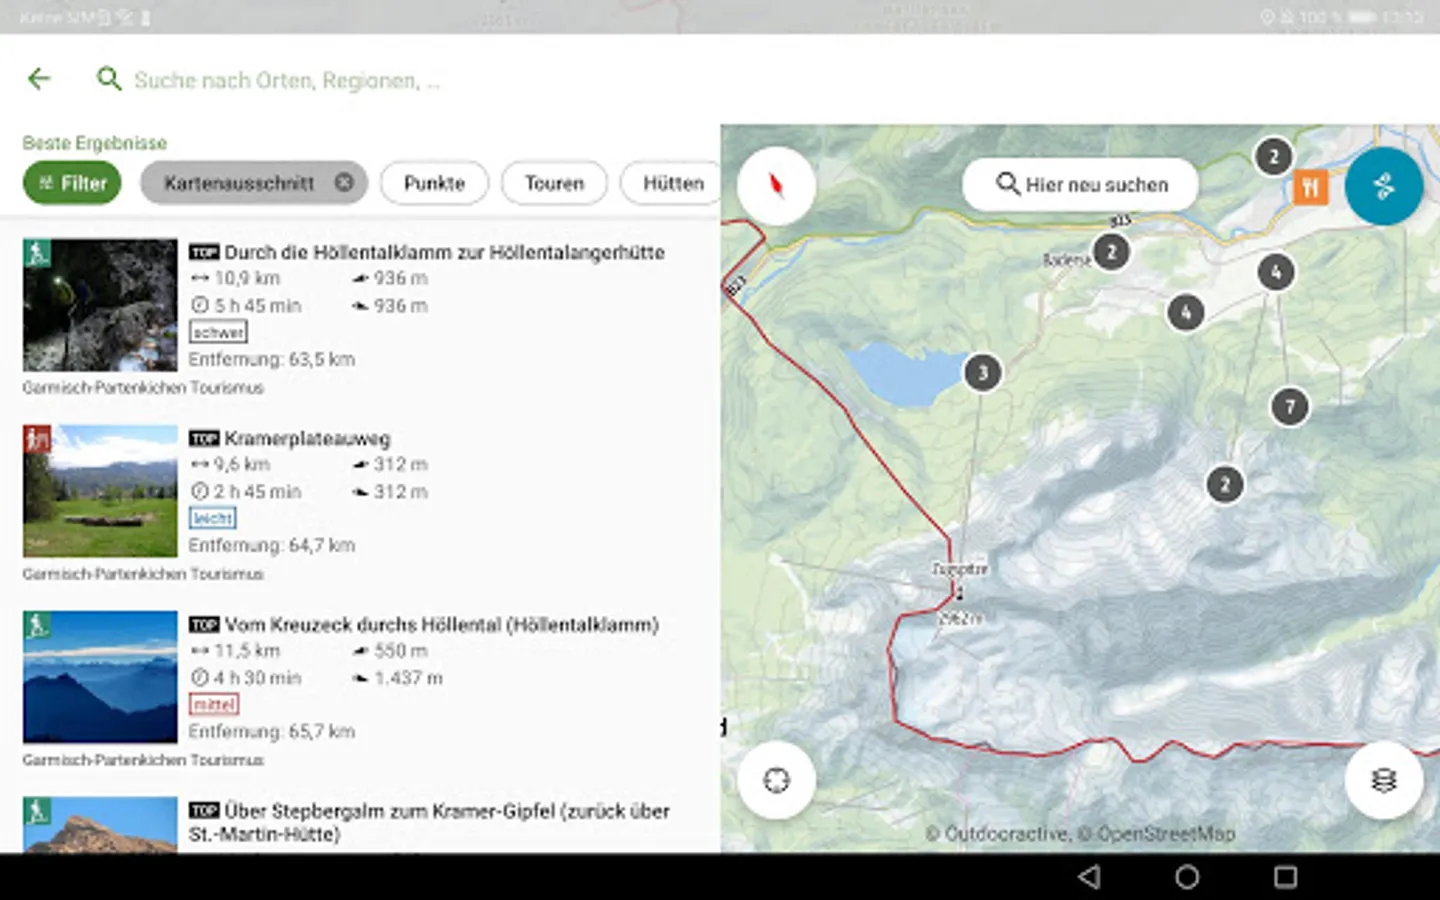Select the '11,5 km' distance value

(x=247, y=650)
